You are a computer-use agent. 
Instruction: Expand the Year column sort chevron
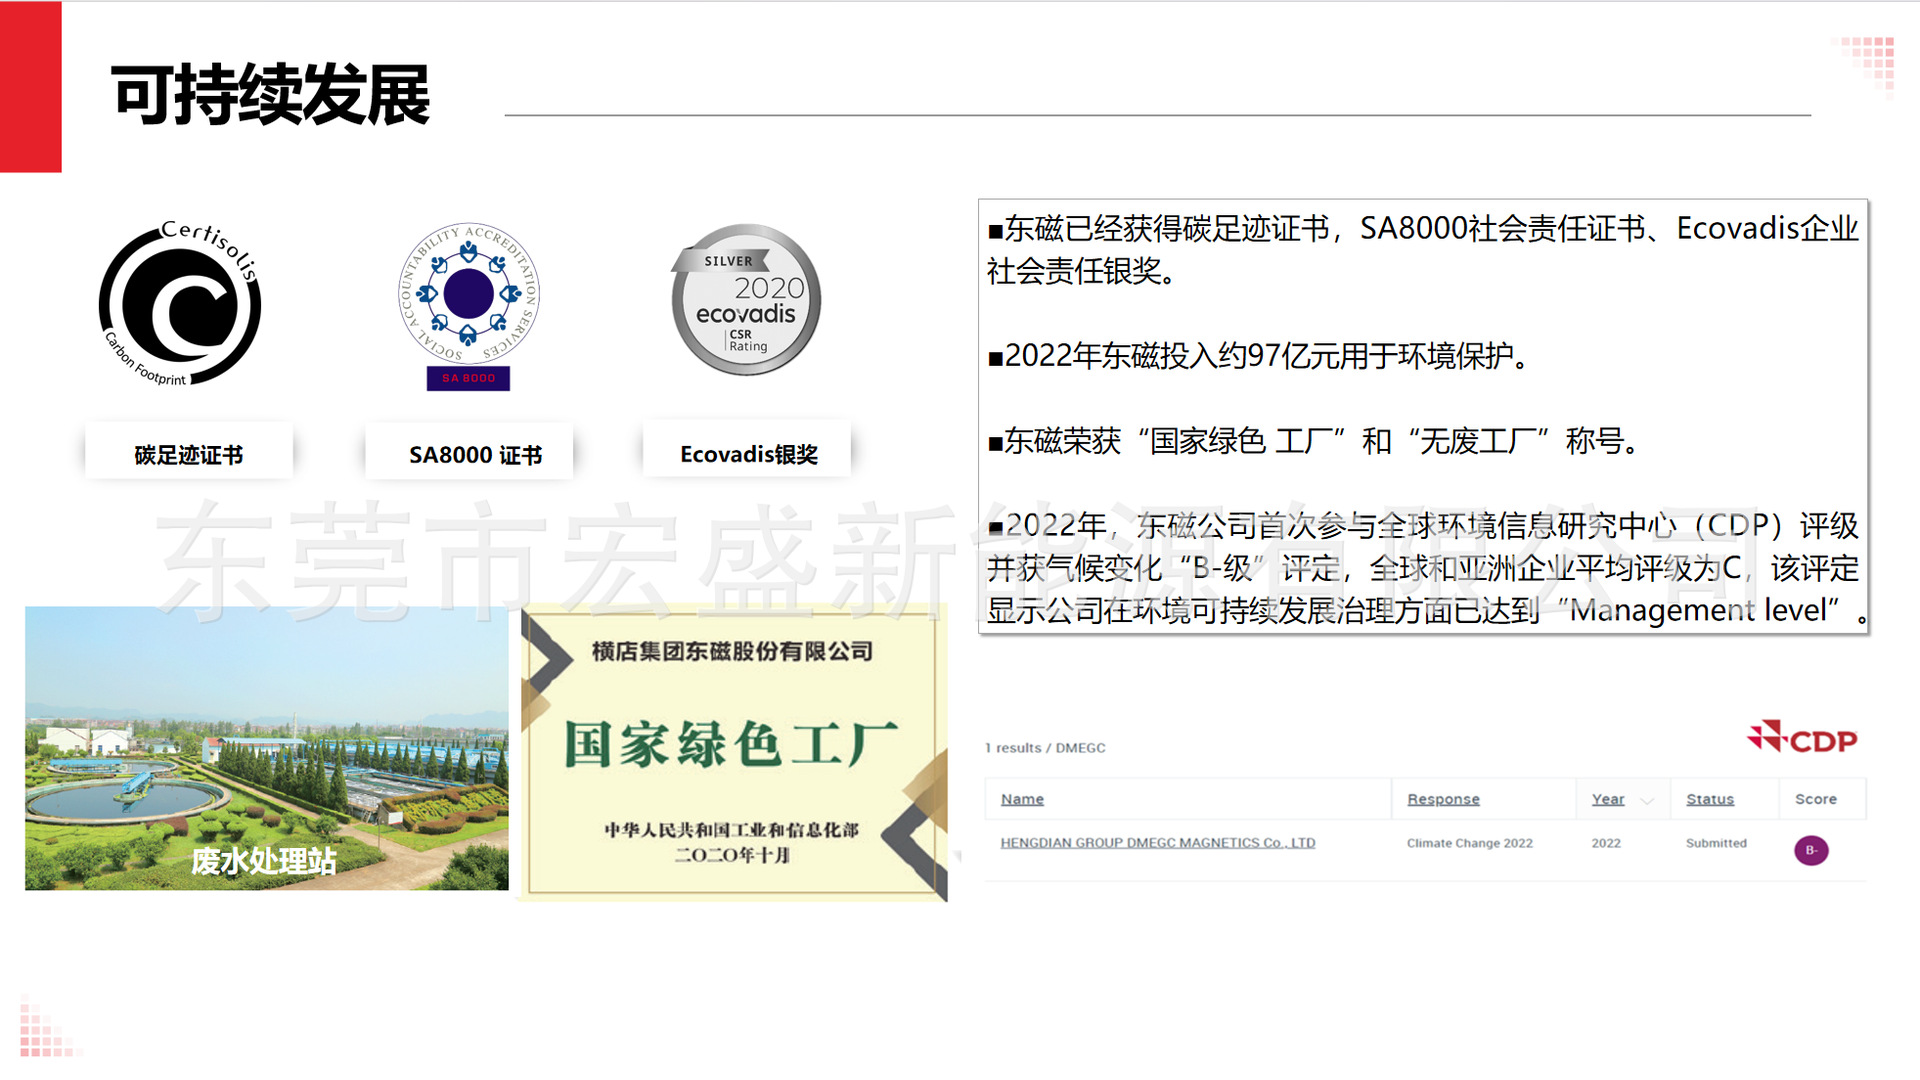[1647, 800]
